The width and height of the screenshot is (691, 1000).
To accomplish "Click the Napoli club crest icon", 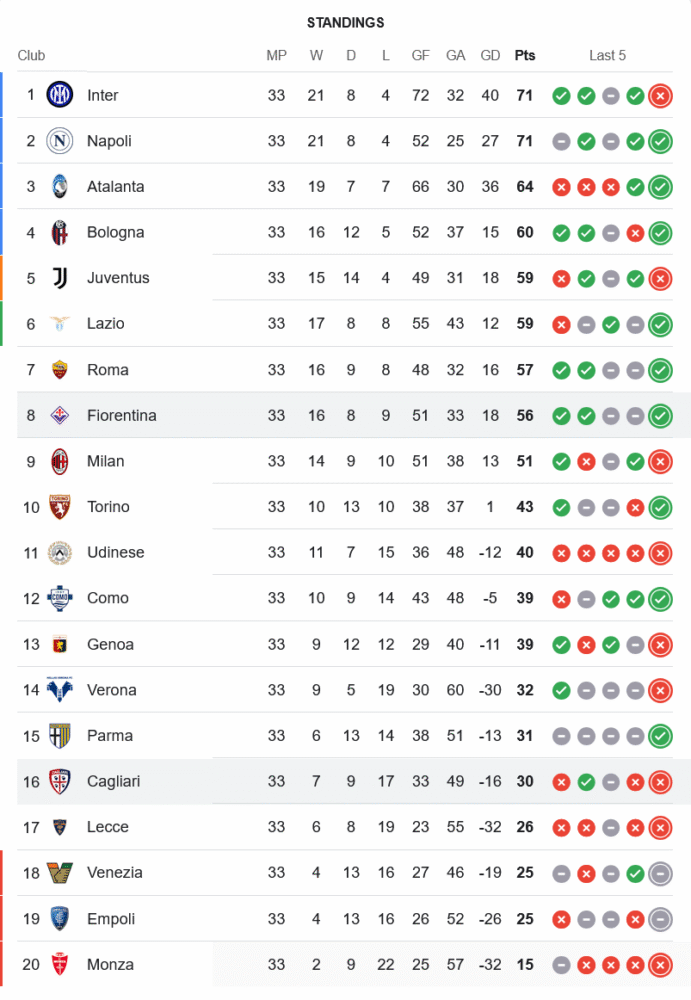I will pos(60,141).
